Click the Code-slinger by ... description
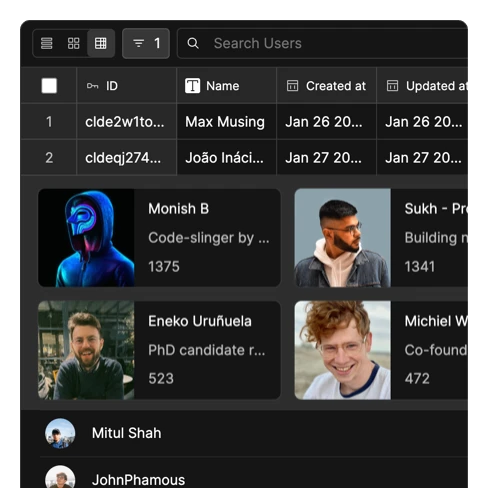The width and height of the screenshot is (488, 488). coord(209,238)
